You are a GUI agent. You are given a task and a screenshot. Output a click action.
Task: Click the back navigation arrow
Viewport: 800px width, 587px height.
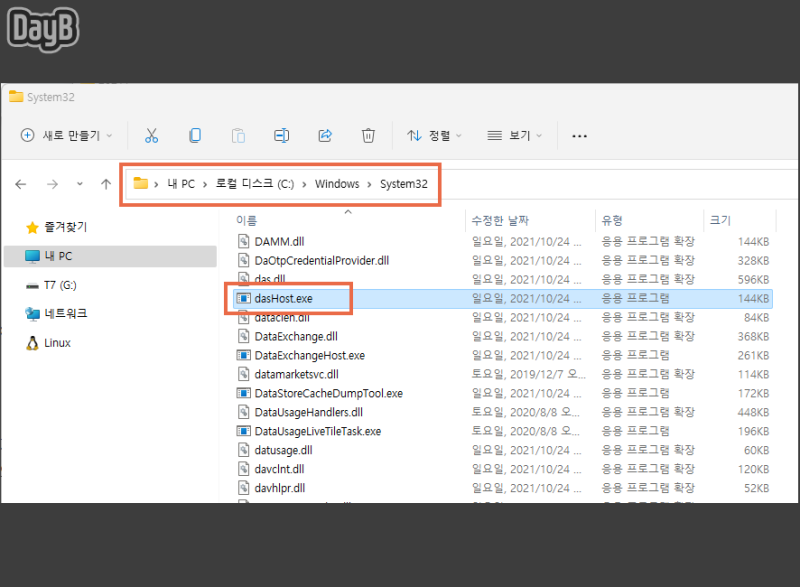coord(21,184)
